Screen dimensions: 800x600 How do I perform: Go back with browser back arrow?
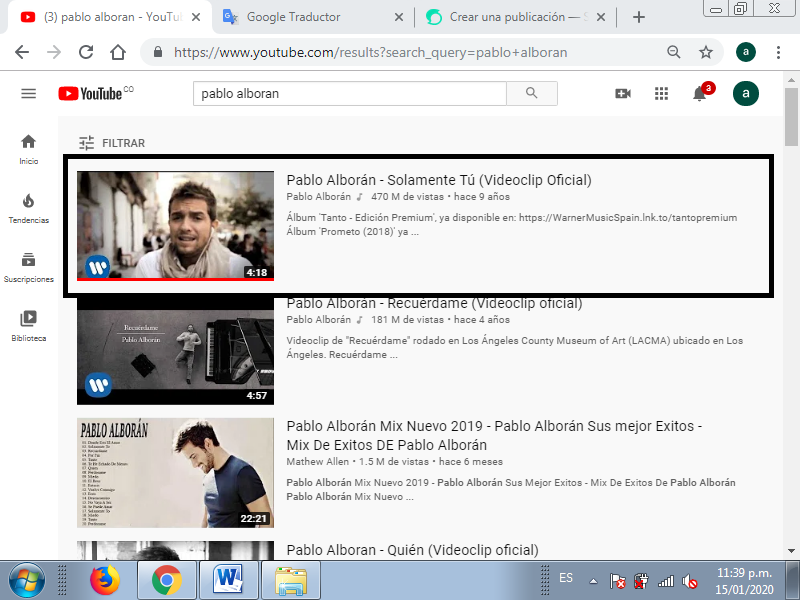pos(22,52)
